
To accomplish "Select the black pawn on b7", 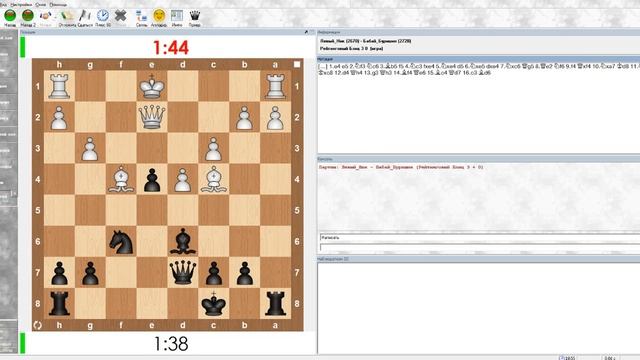I will (x=244, y=273).
